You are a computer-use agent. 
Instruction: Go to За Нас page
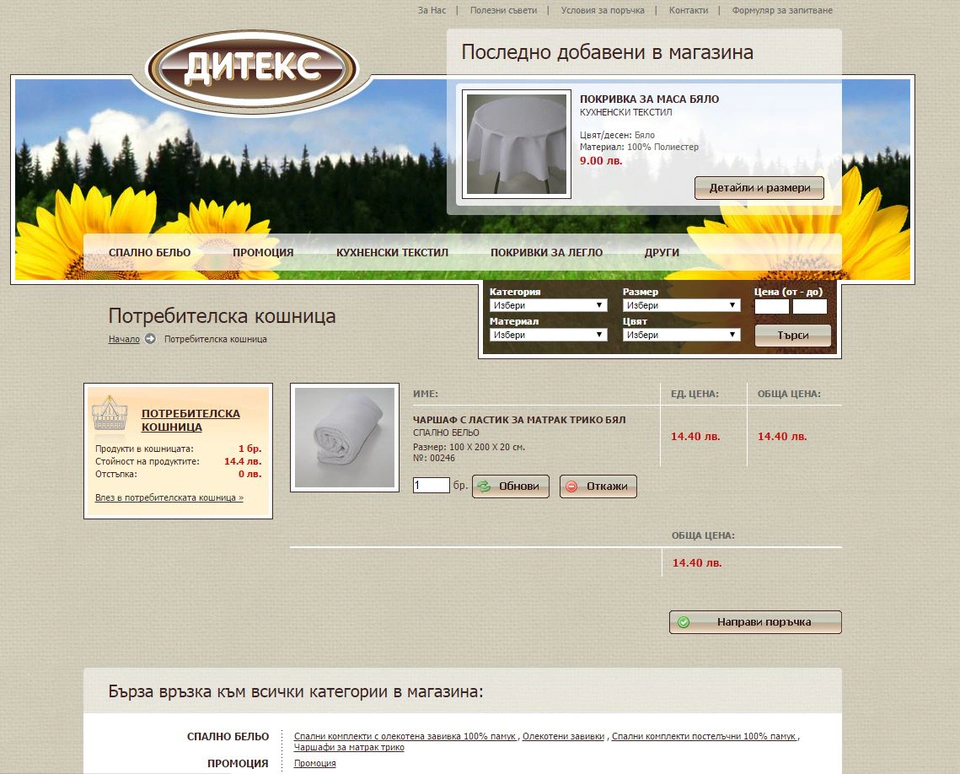coord(432,10)
